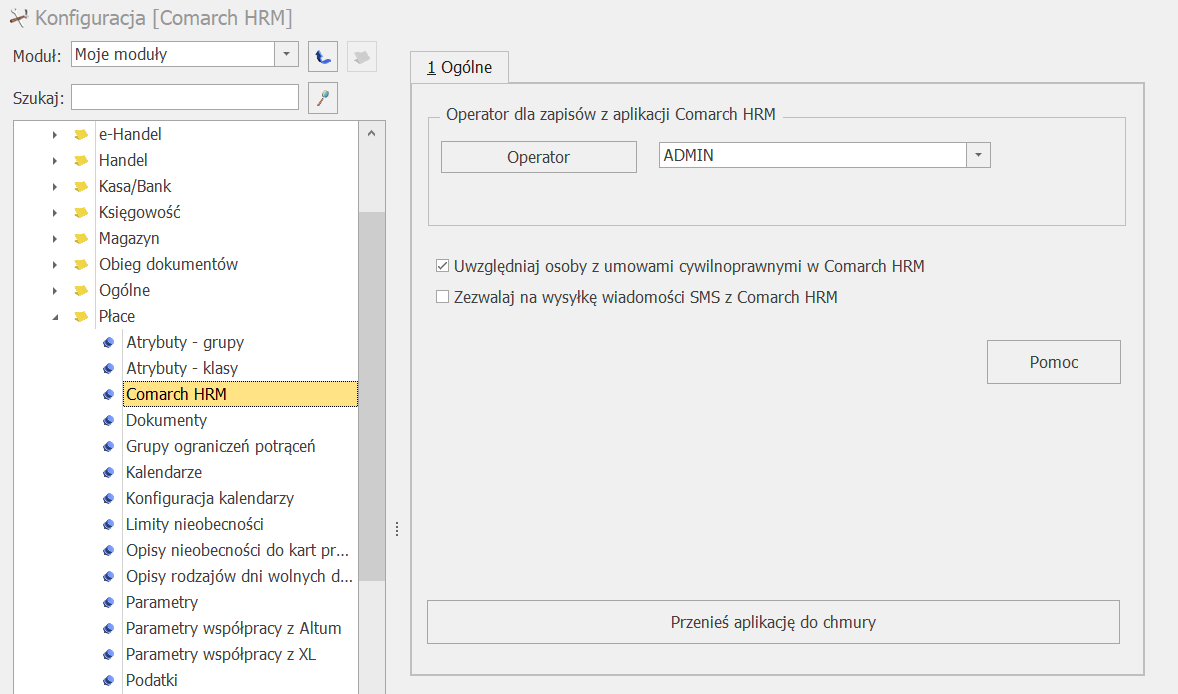Click the bullet icon of Parametry
Screen dimensions: 1178x694
[x=108, y=602]
